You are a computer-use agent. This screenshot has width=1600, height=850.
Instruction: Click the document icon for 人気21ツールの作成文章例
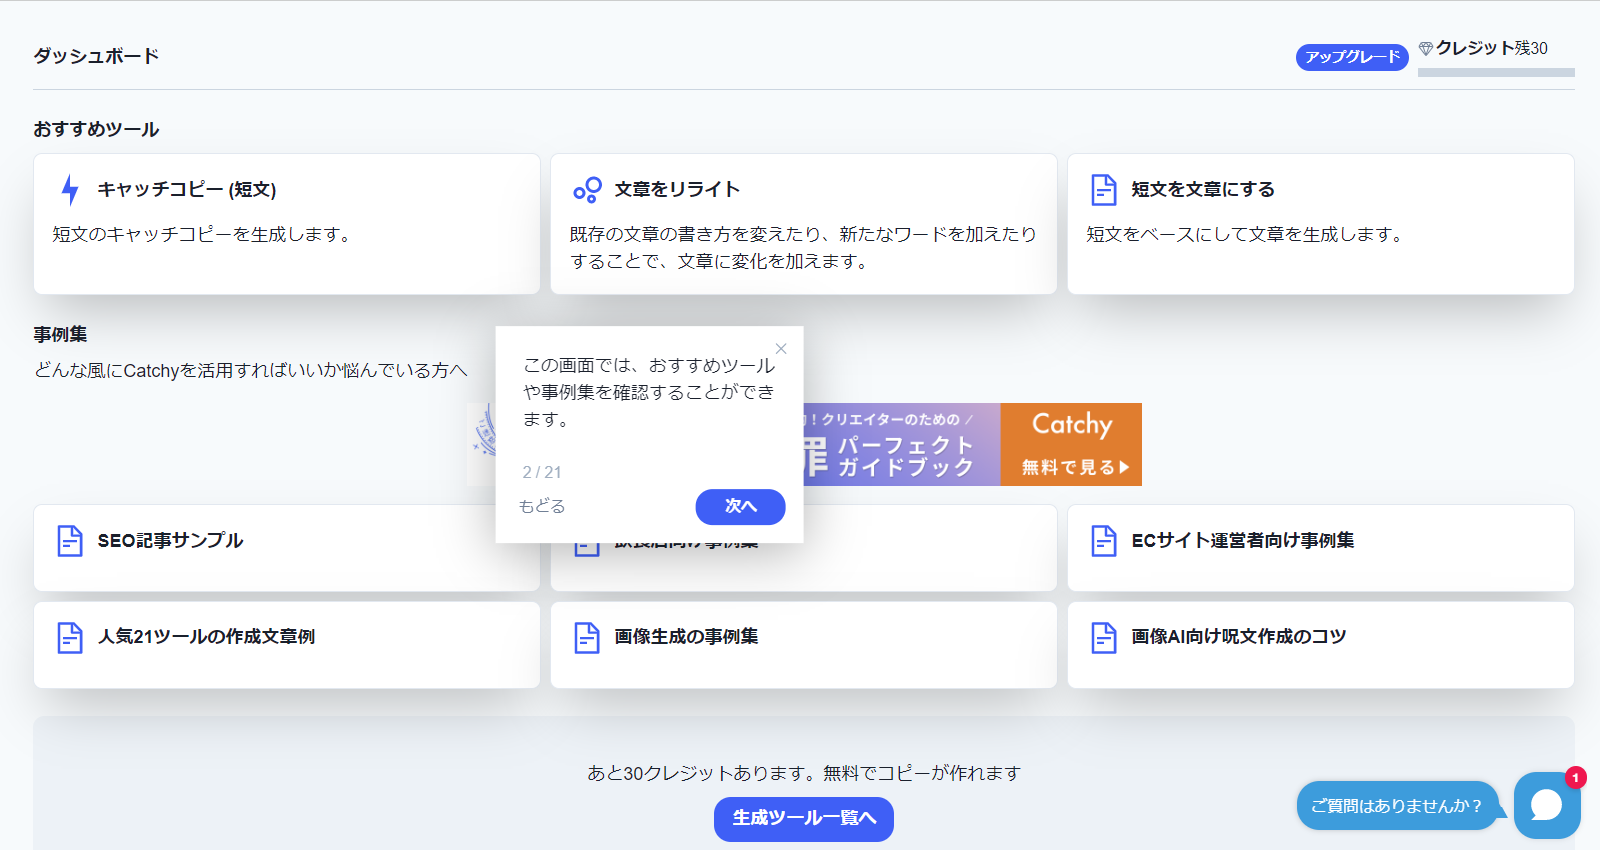coord(70,637)
